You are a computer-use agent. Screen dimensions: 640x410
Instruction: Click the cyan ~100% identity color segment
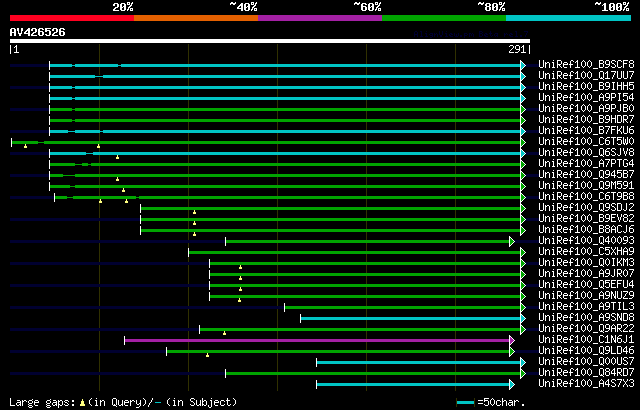[x=569, y=18]
